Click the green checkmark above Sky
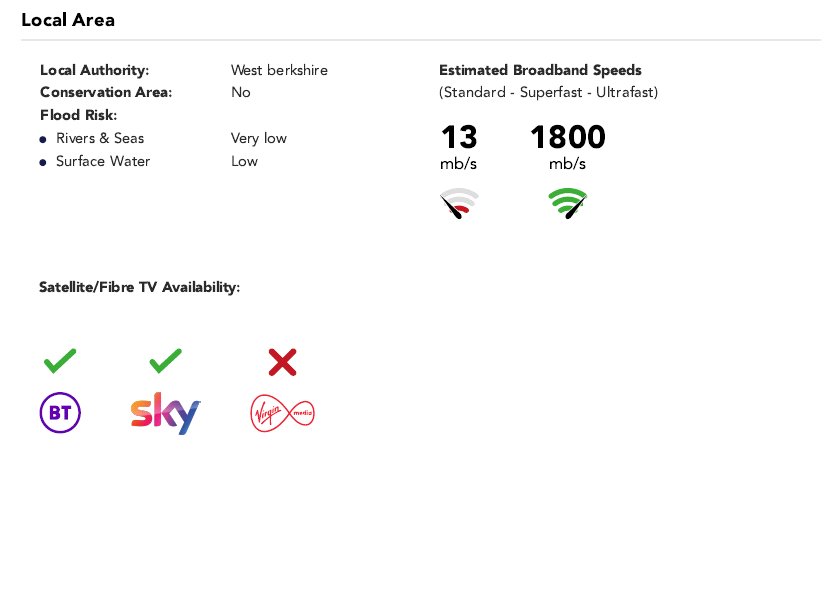Viewport: 839px width, 615px height. [165, 361]
